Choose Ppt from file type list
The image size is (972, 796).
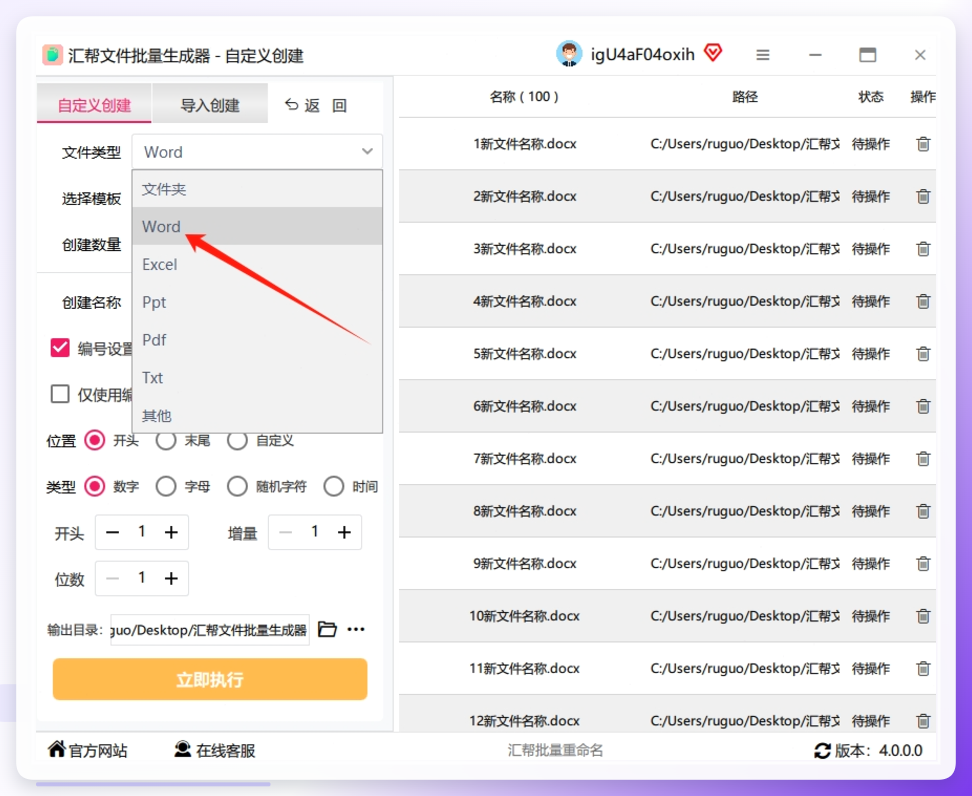coord(257,302)
